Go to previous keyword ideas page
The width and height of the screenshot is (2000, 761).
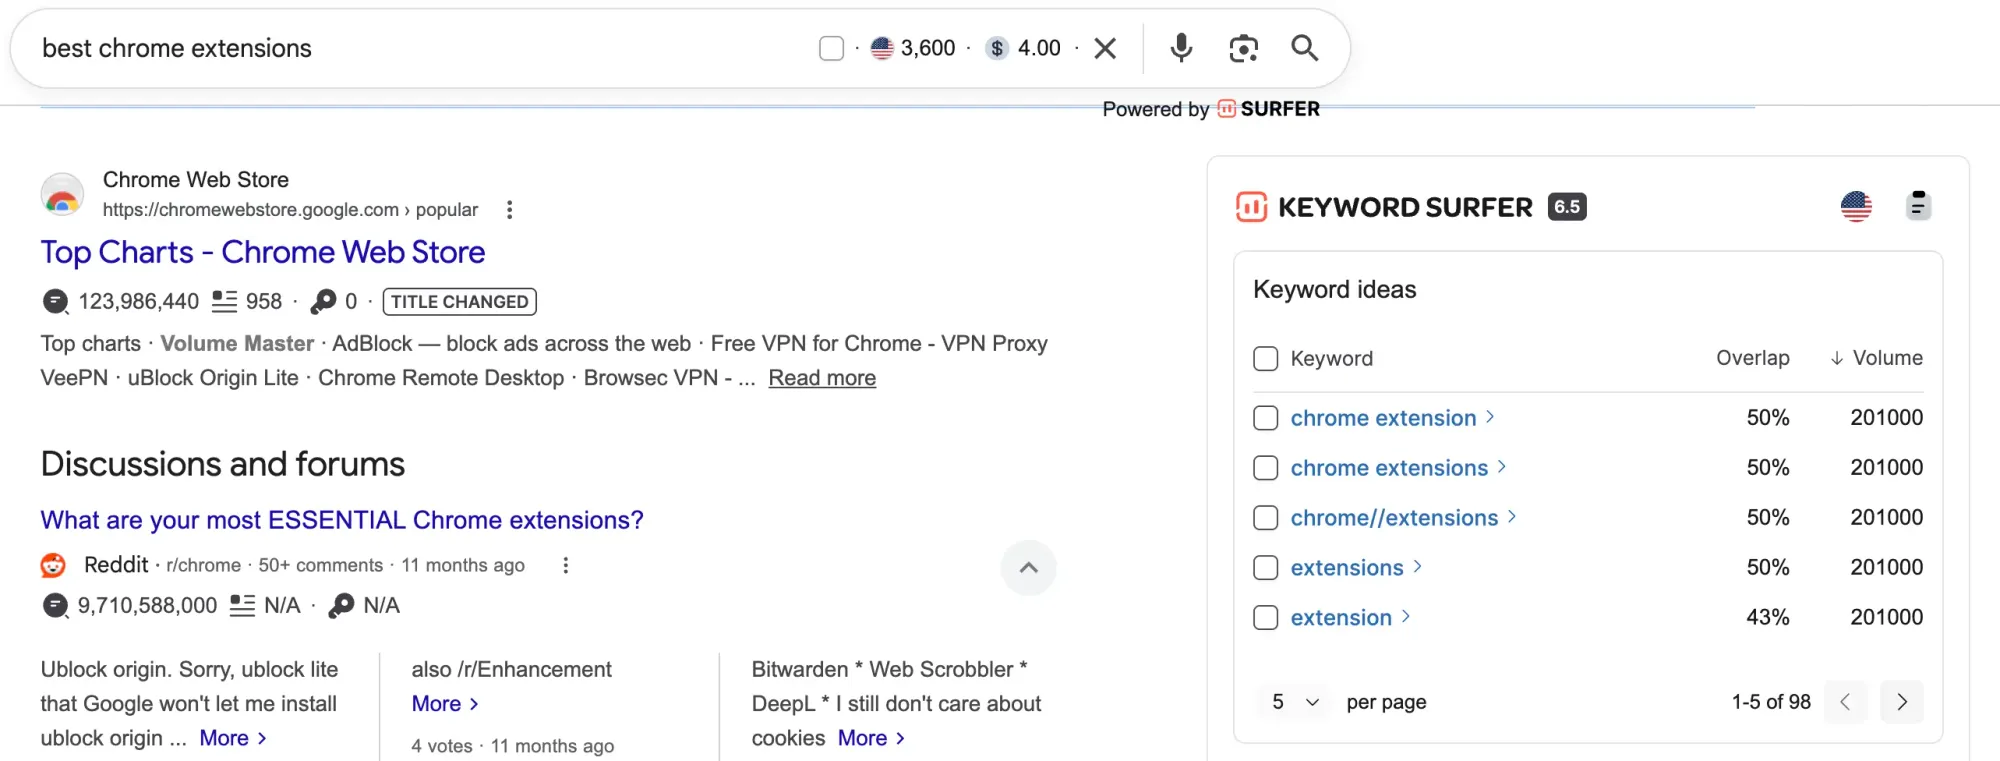point(1845,702)
